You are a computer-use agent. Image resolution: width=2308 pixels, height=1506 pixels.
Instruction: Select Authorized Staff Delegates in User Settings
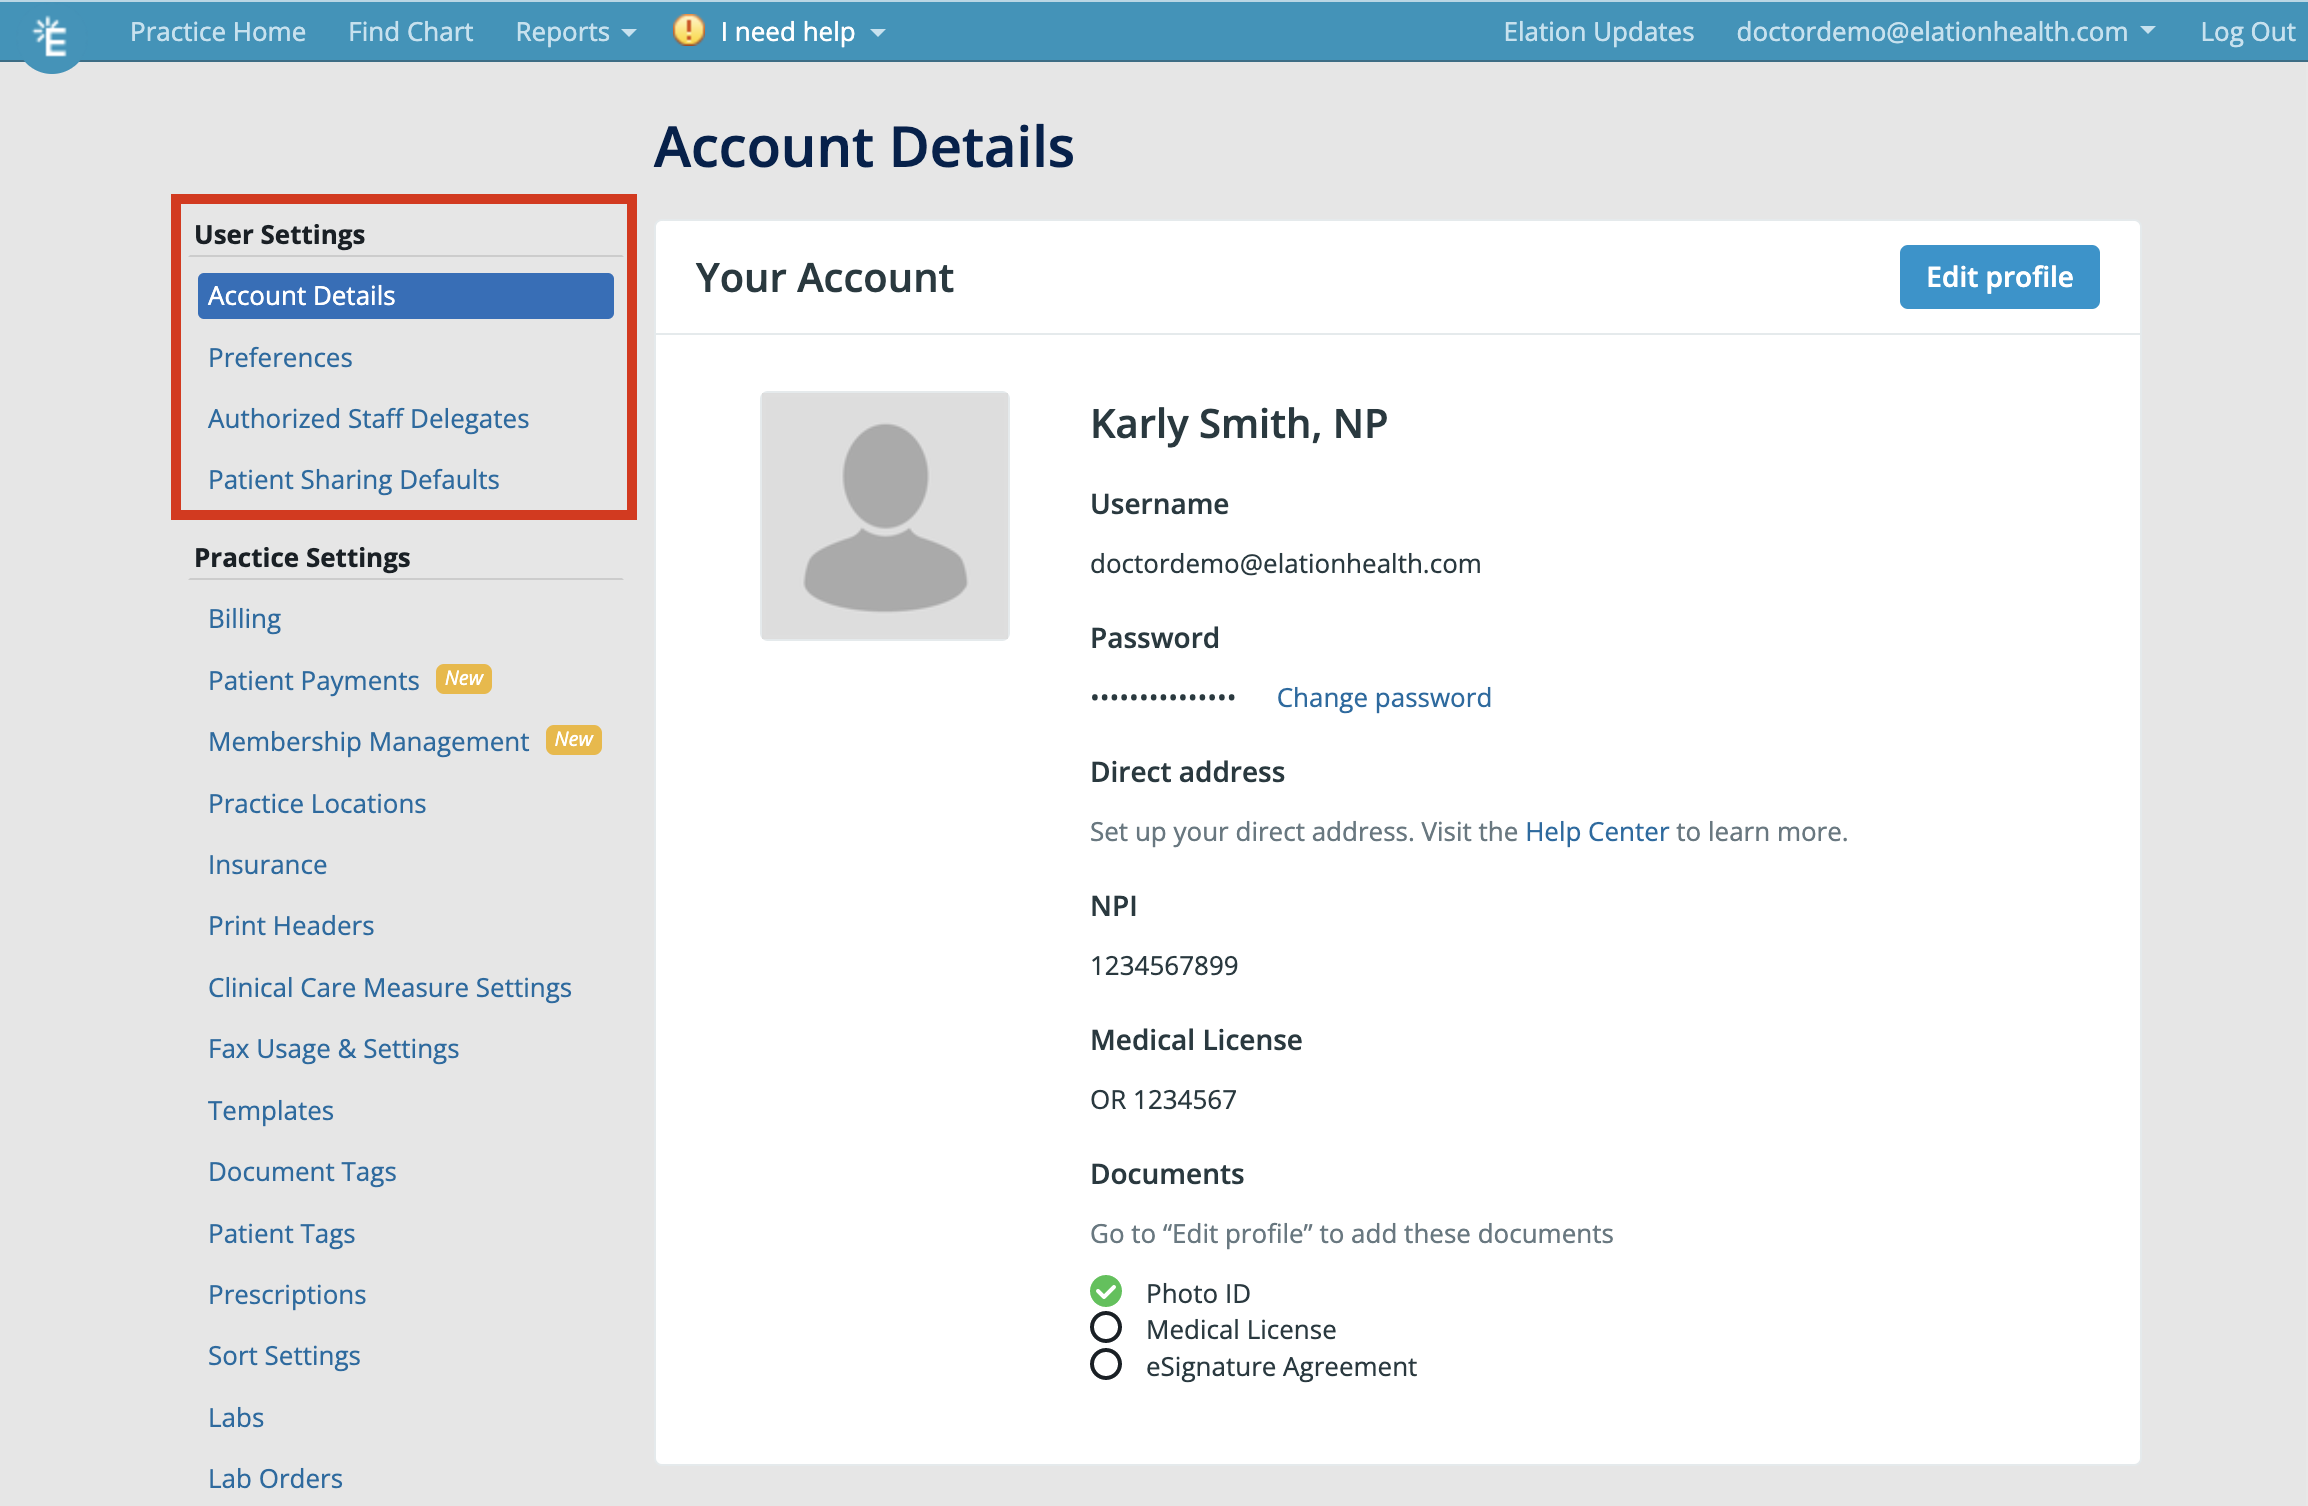point(369,418)
